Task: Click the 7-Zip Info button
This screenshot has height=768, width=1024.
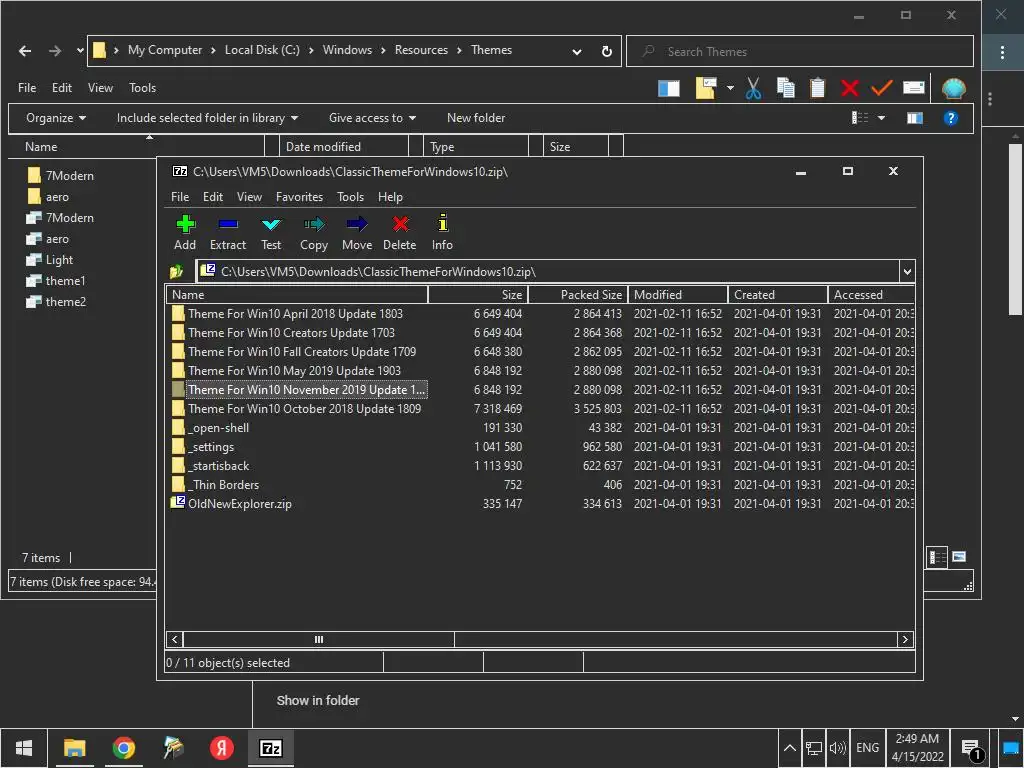Action: [442, 233]
